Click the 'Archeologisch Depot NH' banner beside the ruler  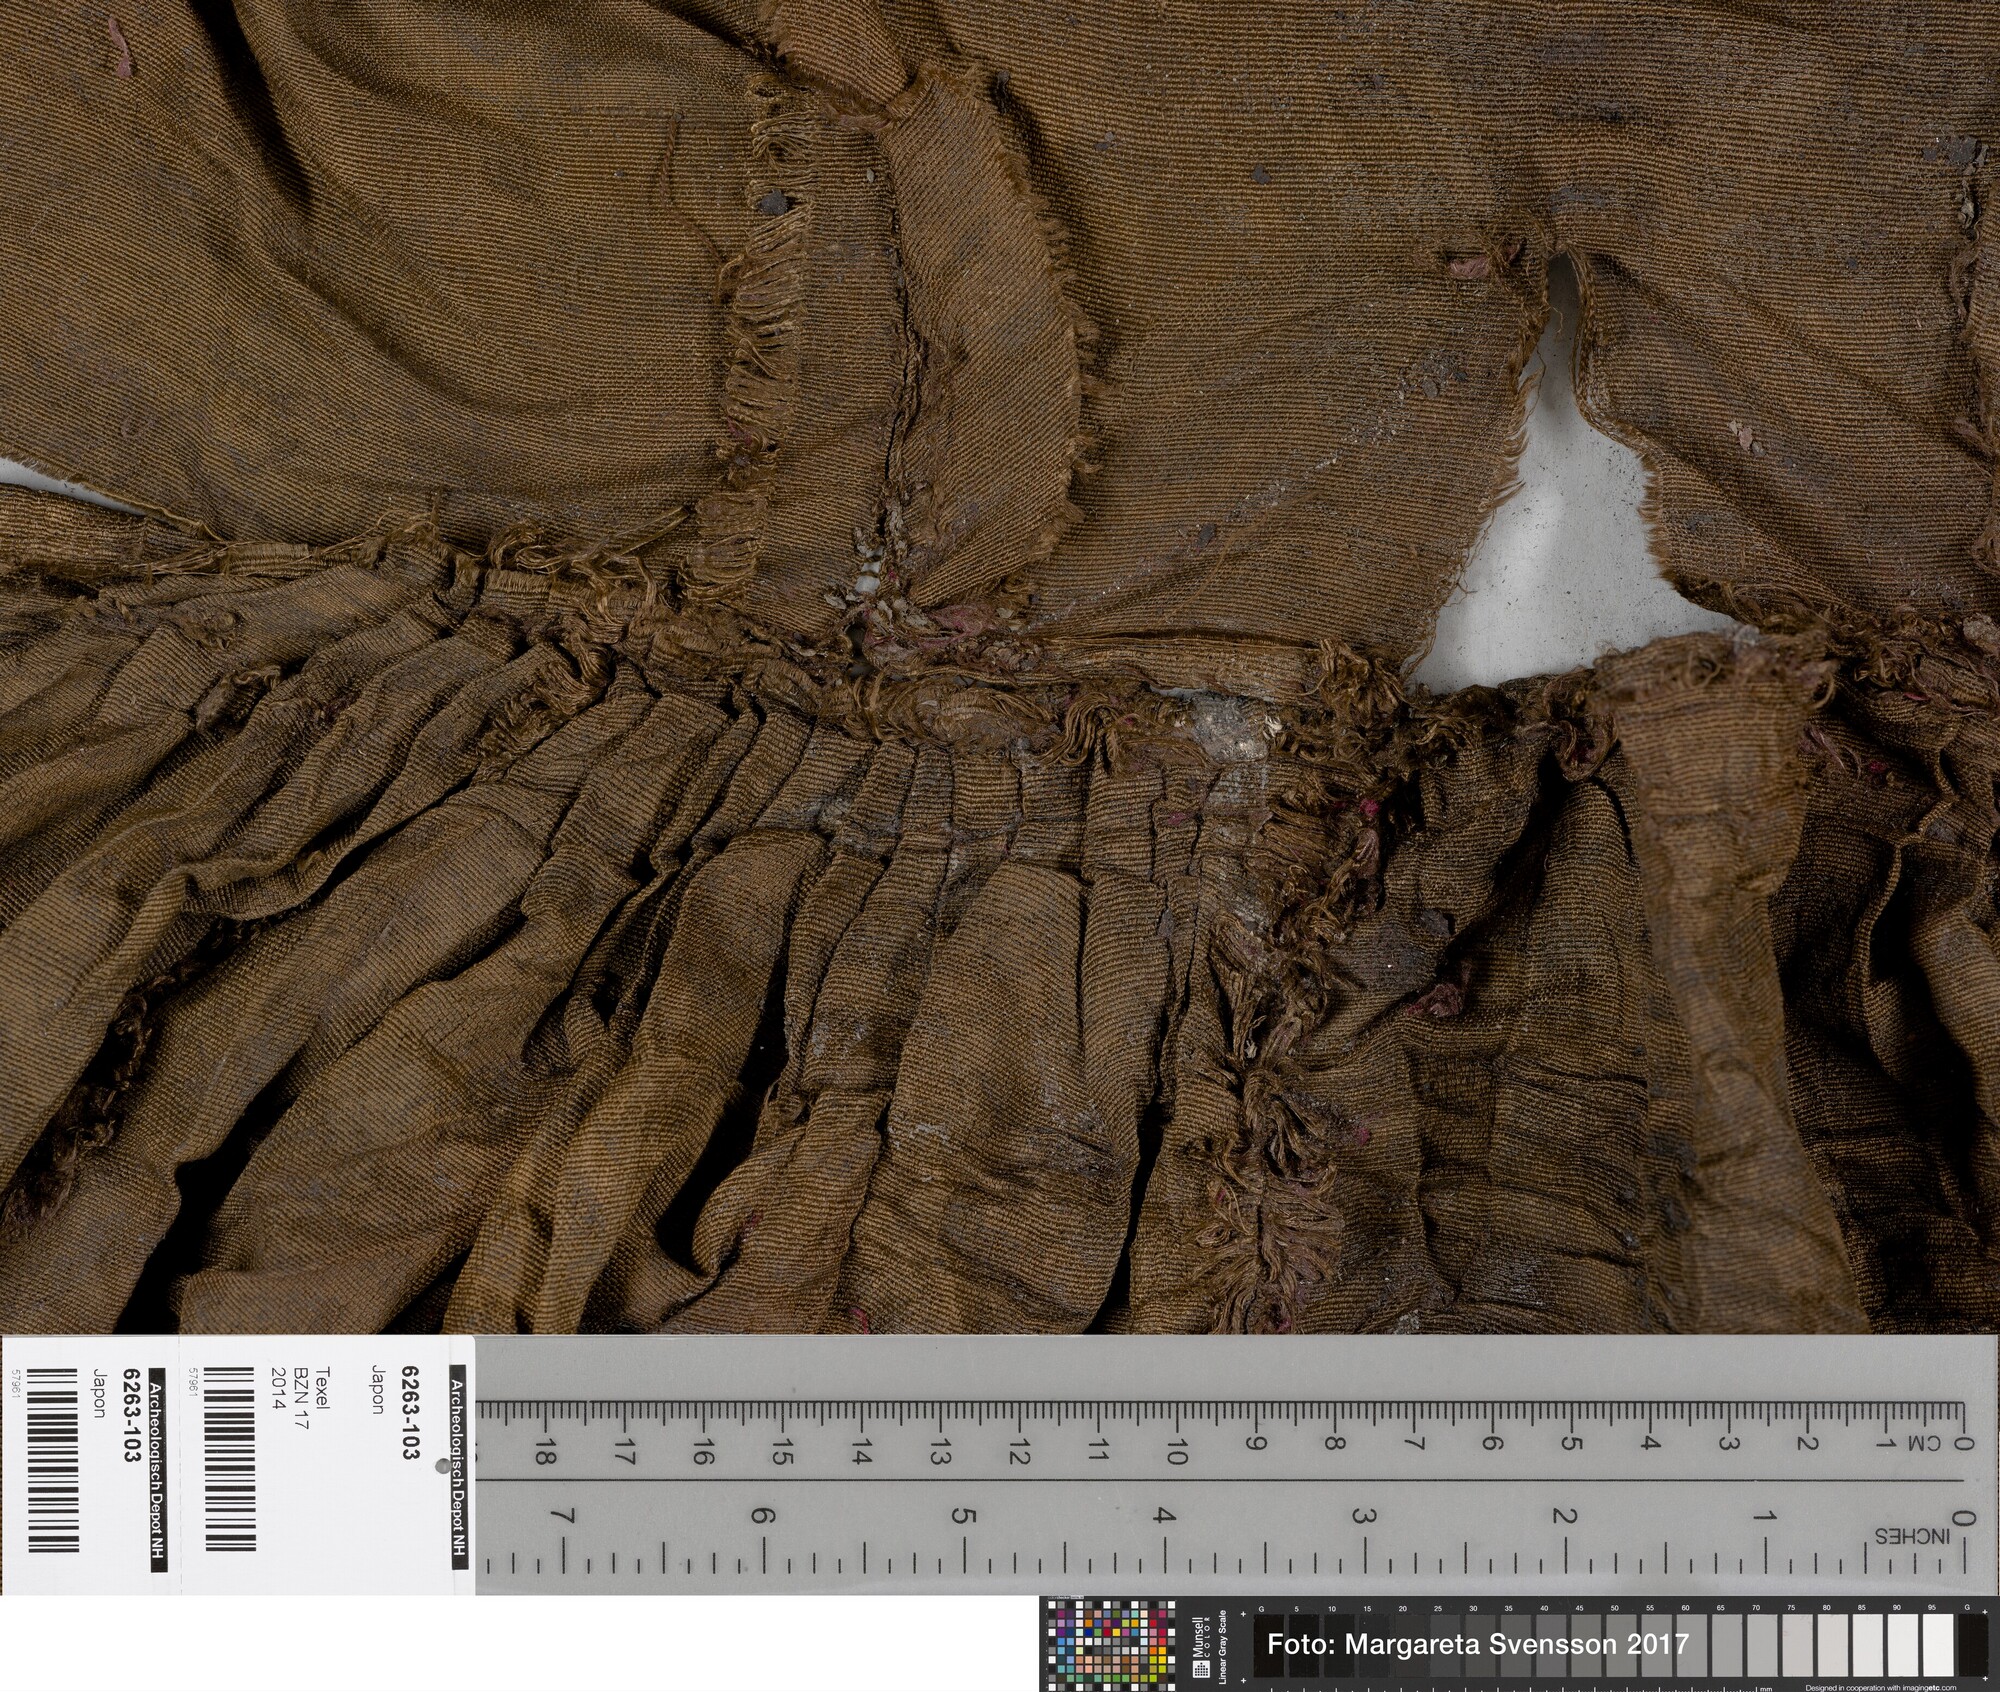457,1465
